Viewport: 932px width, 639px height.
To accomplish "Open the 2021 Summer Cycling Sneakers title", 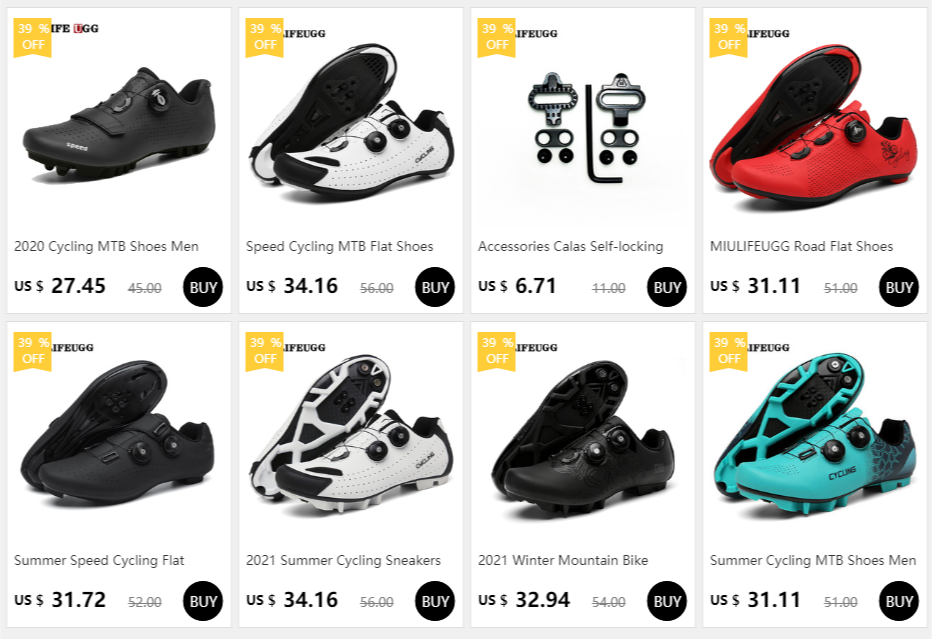I will pyautogui.click(x=344, y=560).
